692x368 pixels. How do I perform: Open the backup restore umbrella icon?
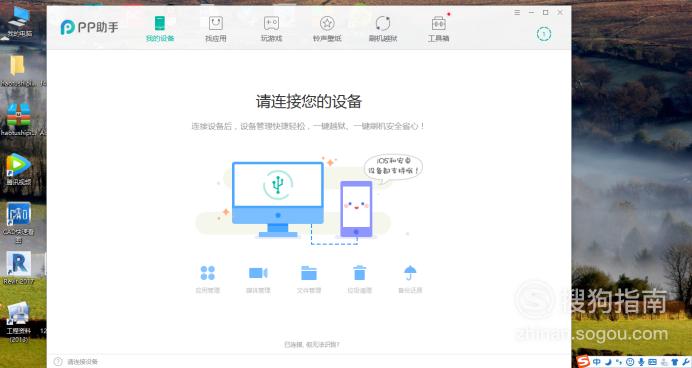[410, 273]
